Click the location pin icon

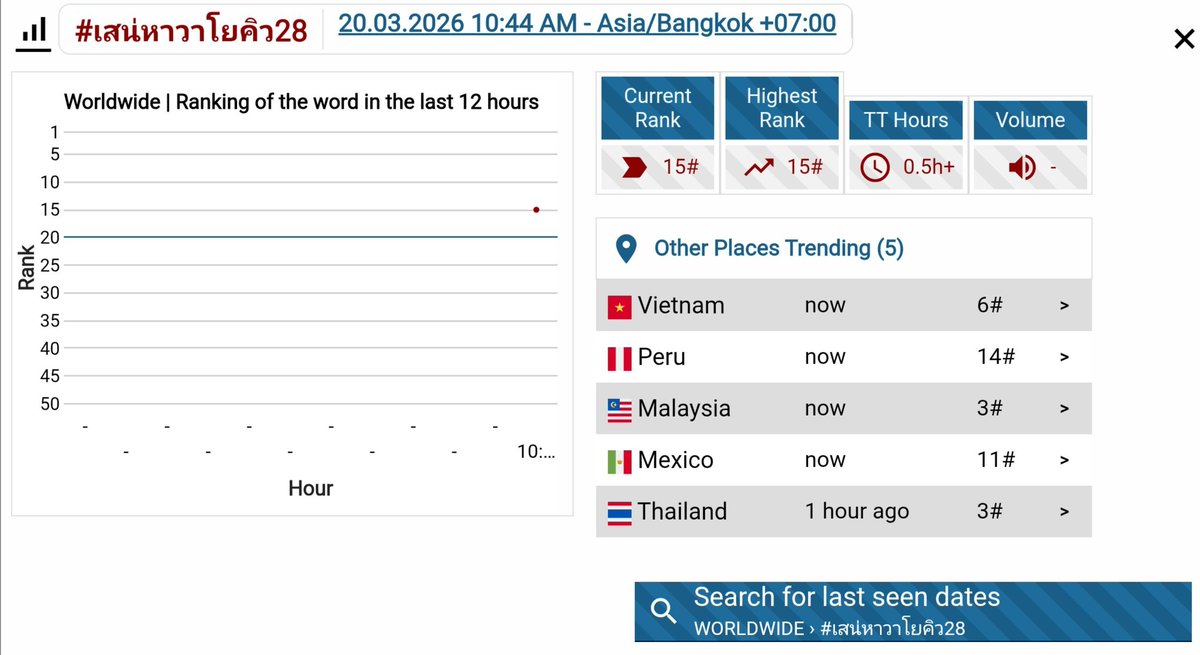[x=626, y=248]
